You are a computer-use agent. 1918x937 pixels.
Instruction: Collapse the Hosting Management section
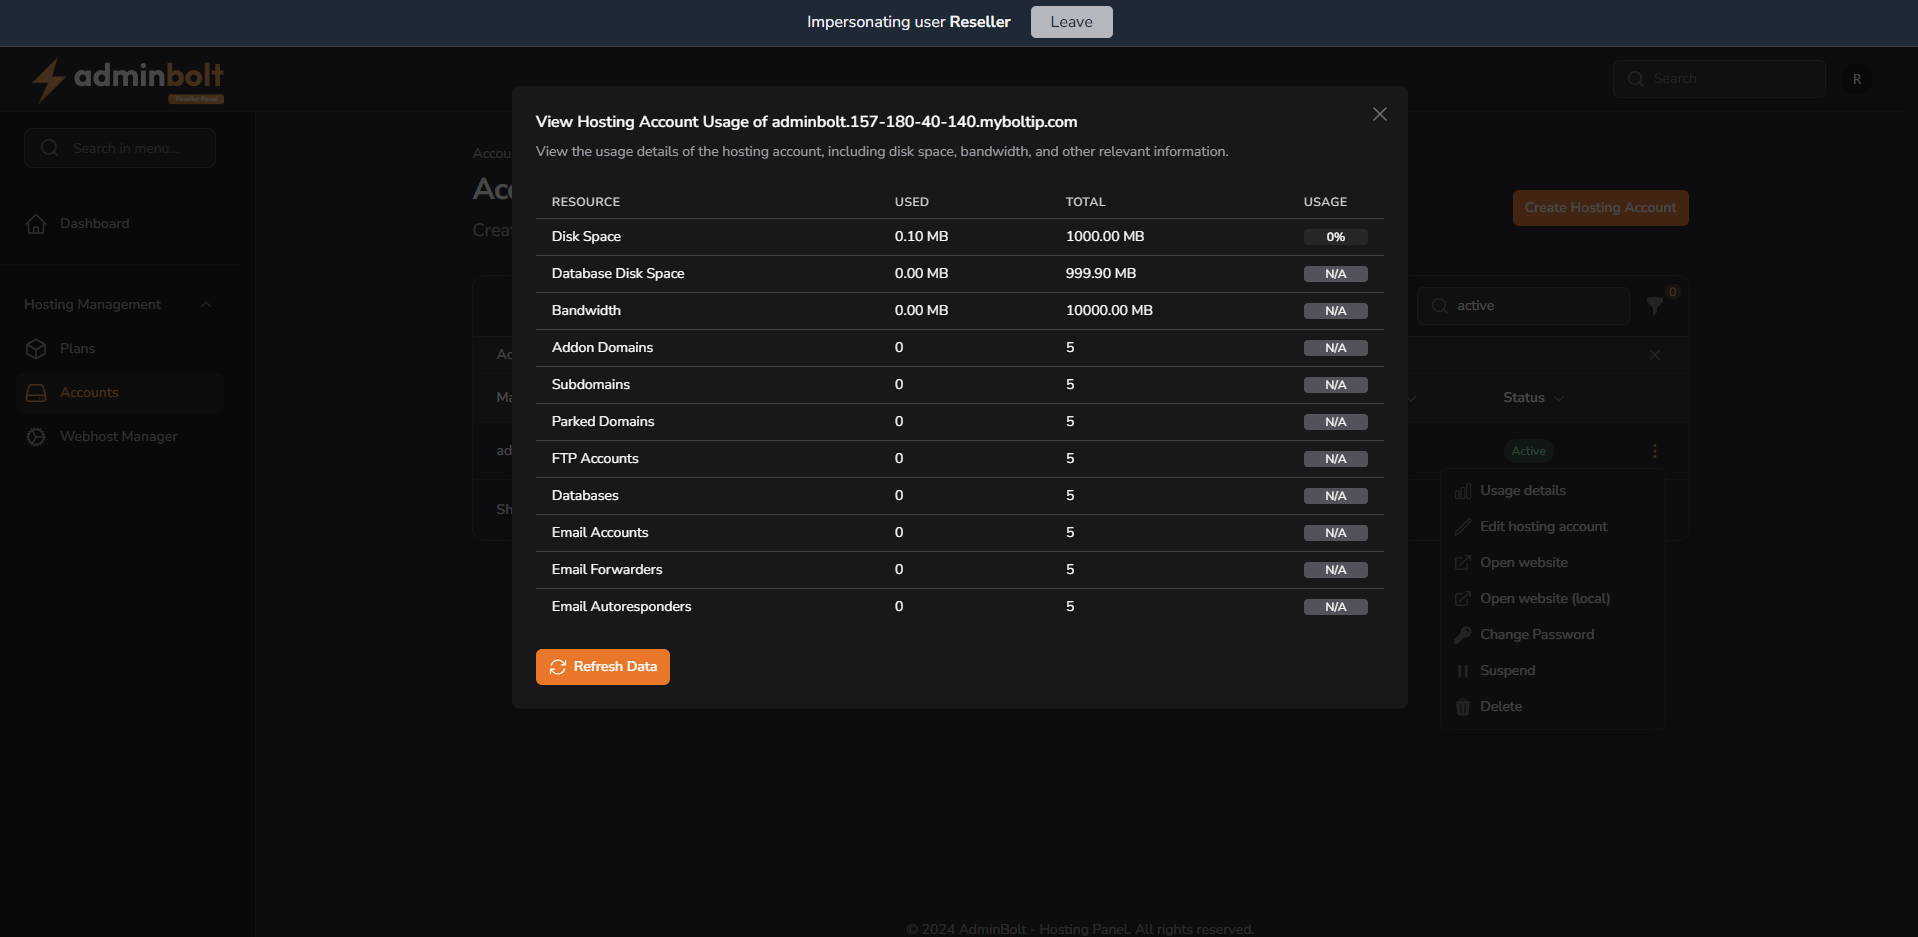point(206,304)
